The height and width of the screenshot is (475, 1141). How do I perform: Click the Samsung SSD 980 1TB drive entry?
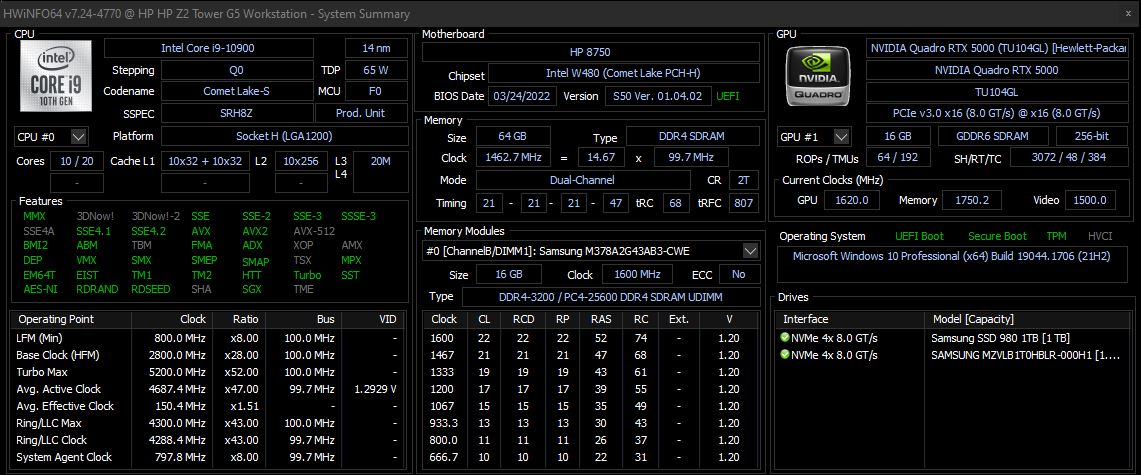coord(1000,338)
